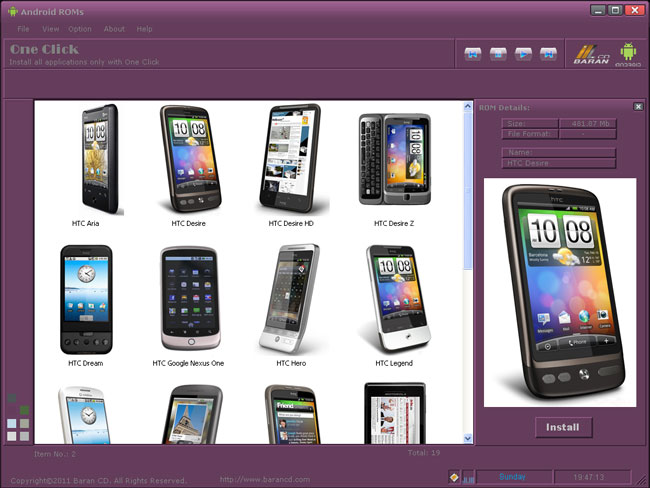Open the http://www.barancd.com link

coord(264,480)
